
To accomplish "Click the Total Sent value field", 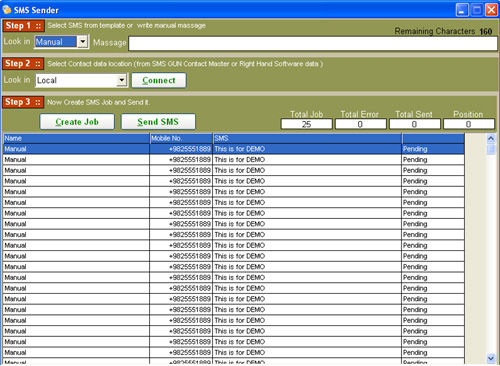I will (414, 124).
